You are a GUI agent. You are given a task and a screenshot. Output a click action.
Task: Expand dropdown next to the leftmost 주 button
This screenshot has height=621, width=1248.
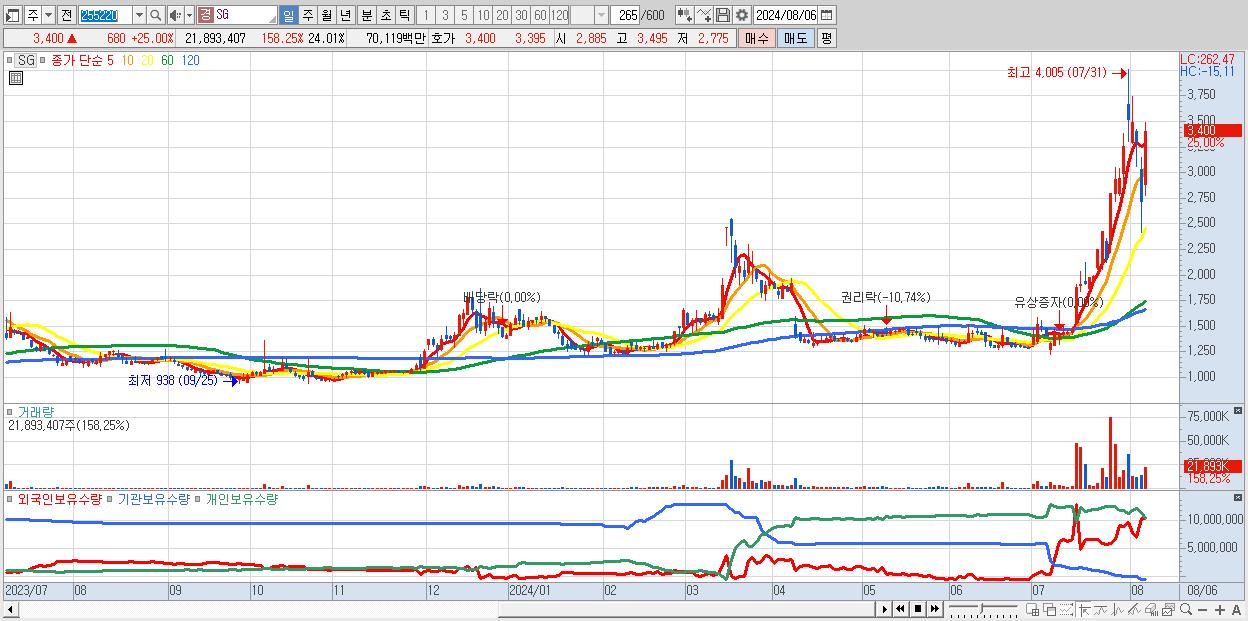point(49,15)
